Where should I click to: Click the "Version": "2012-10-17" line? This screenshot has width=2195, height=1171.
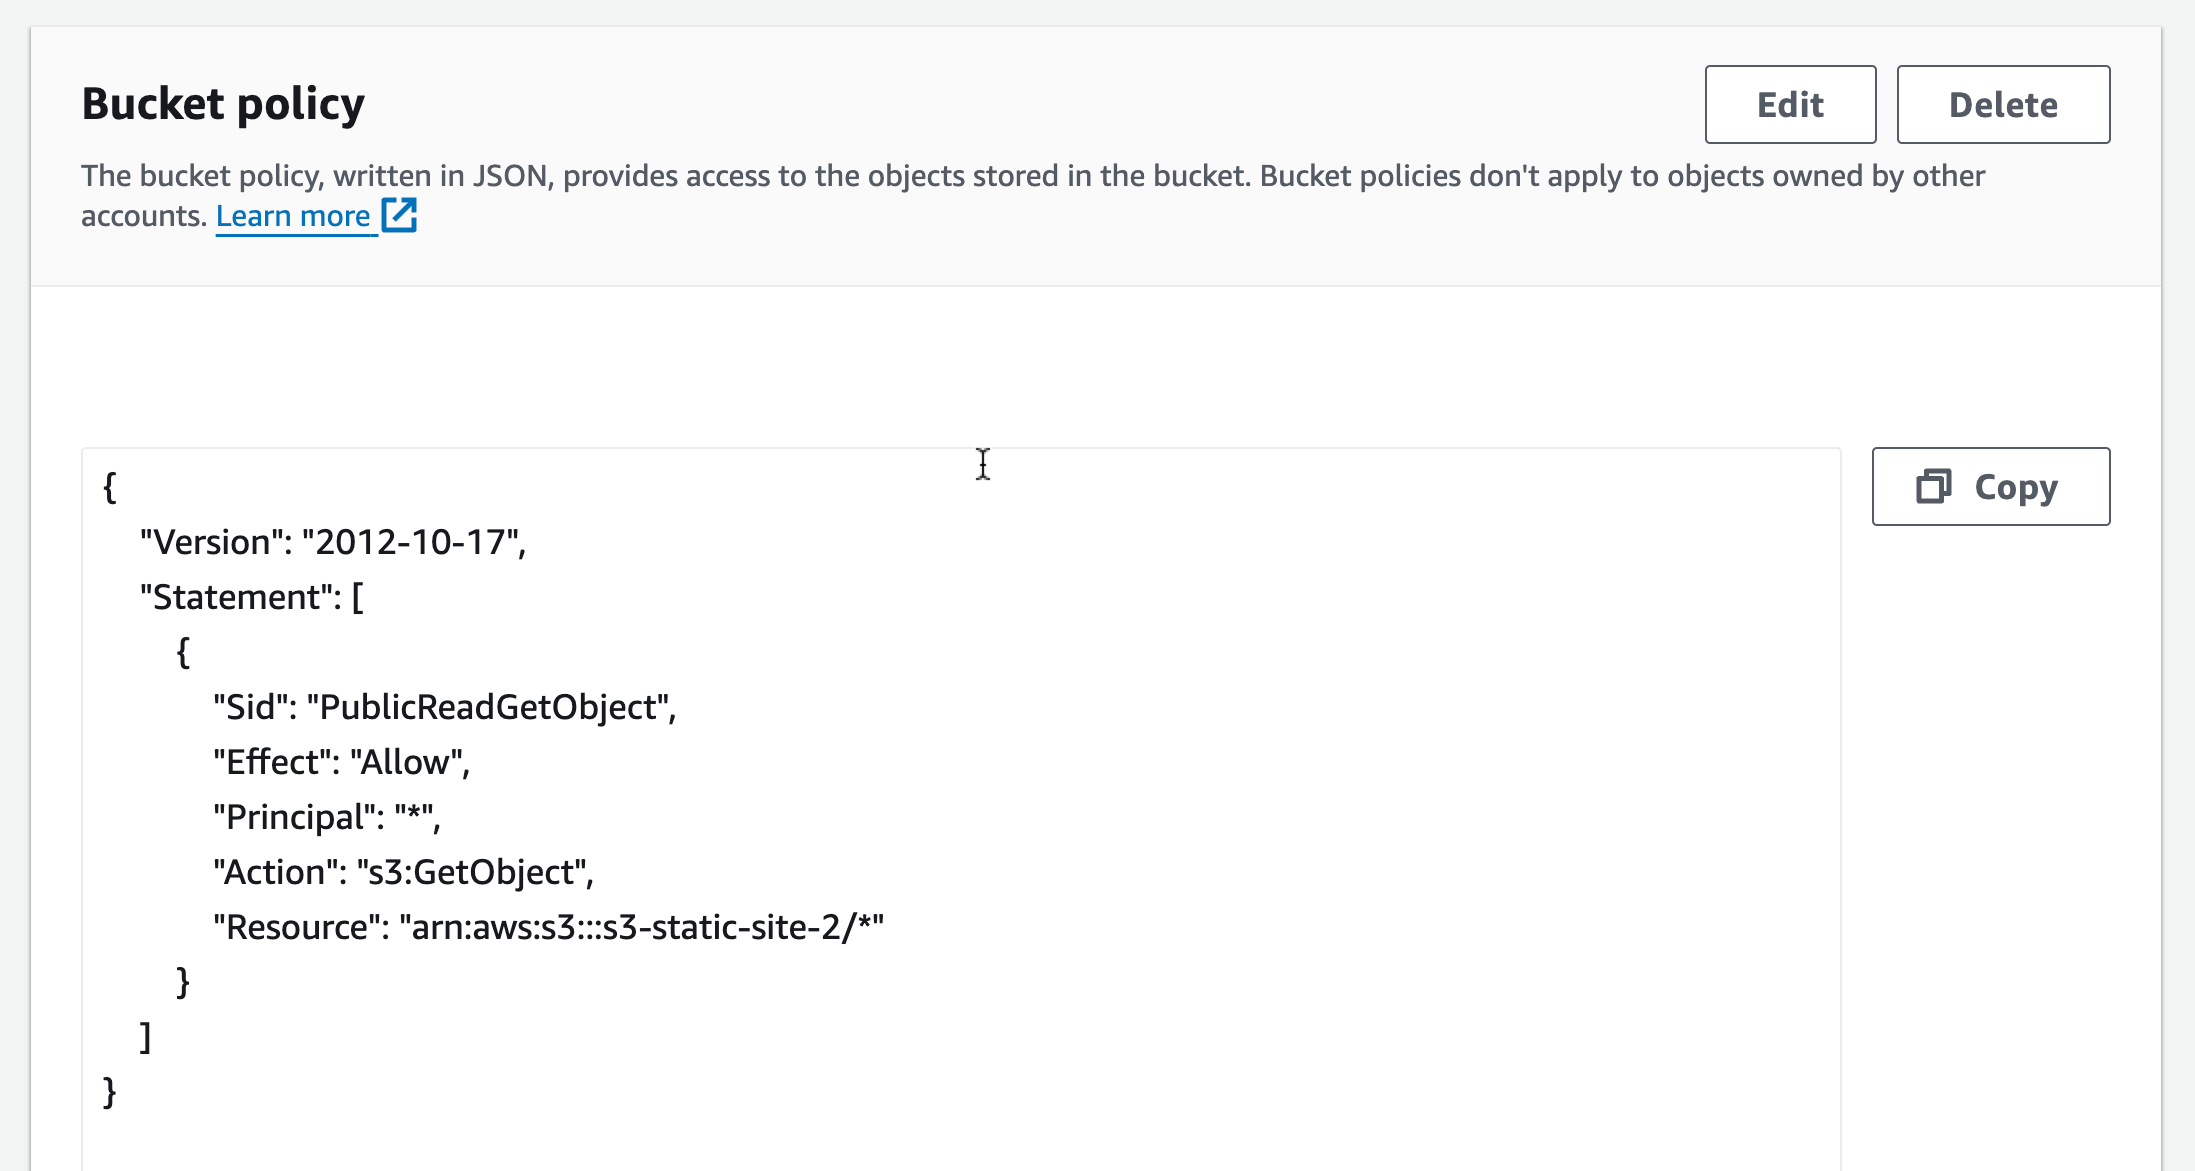pyautogui.click(x=332, y=542)
